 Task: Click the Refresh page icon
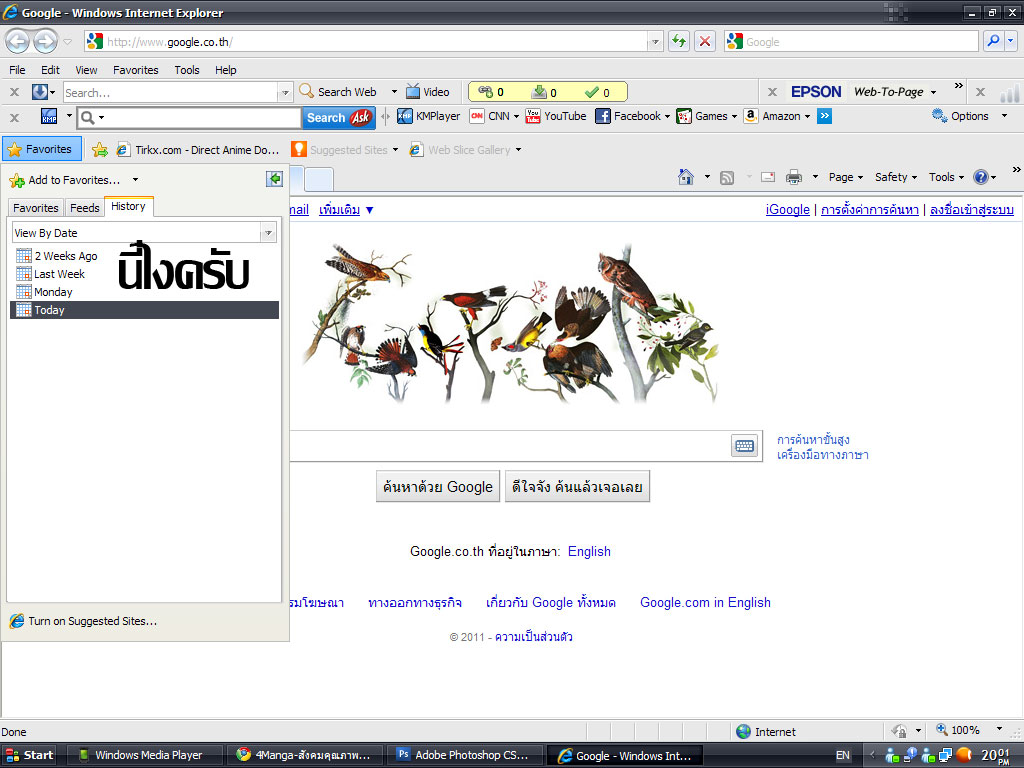(679, 42)
